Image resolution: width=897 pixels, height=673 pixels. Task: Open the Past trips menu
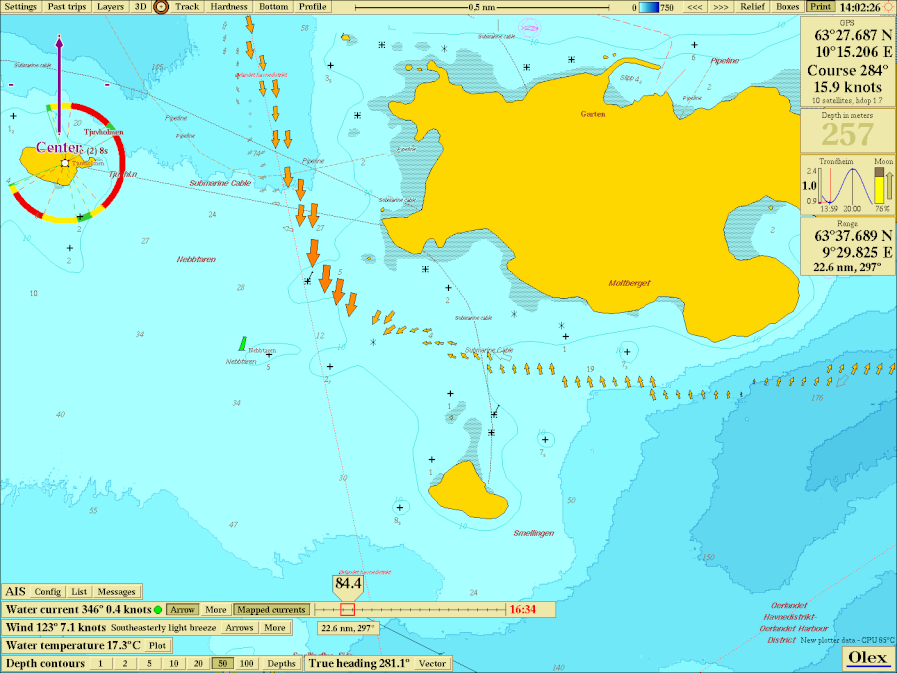(68, 7)
